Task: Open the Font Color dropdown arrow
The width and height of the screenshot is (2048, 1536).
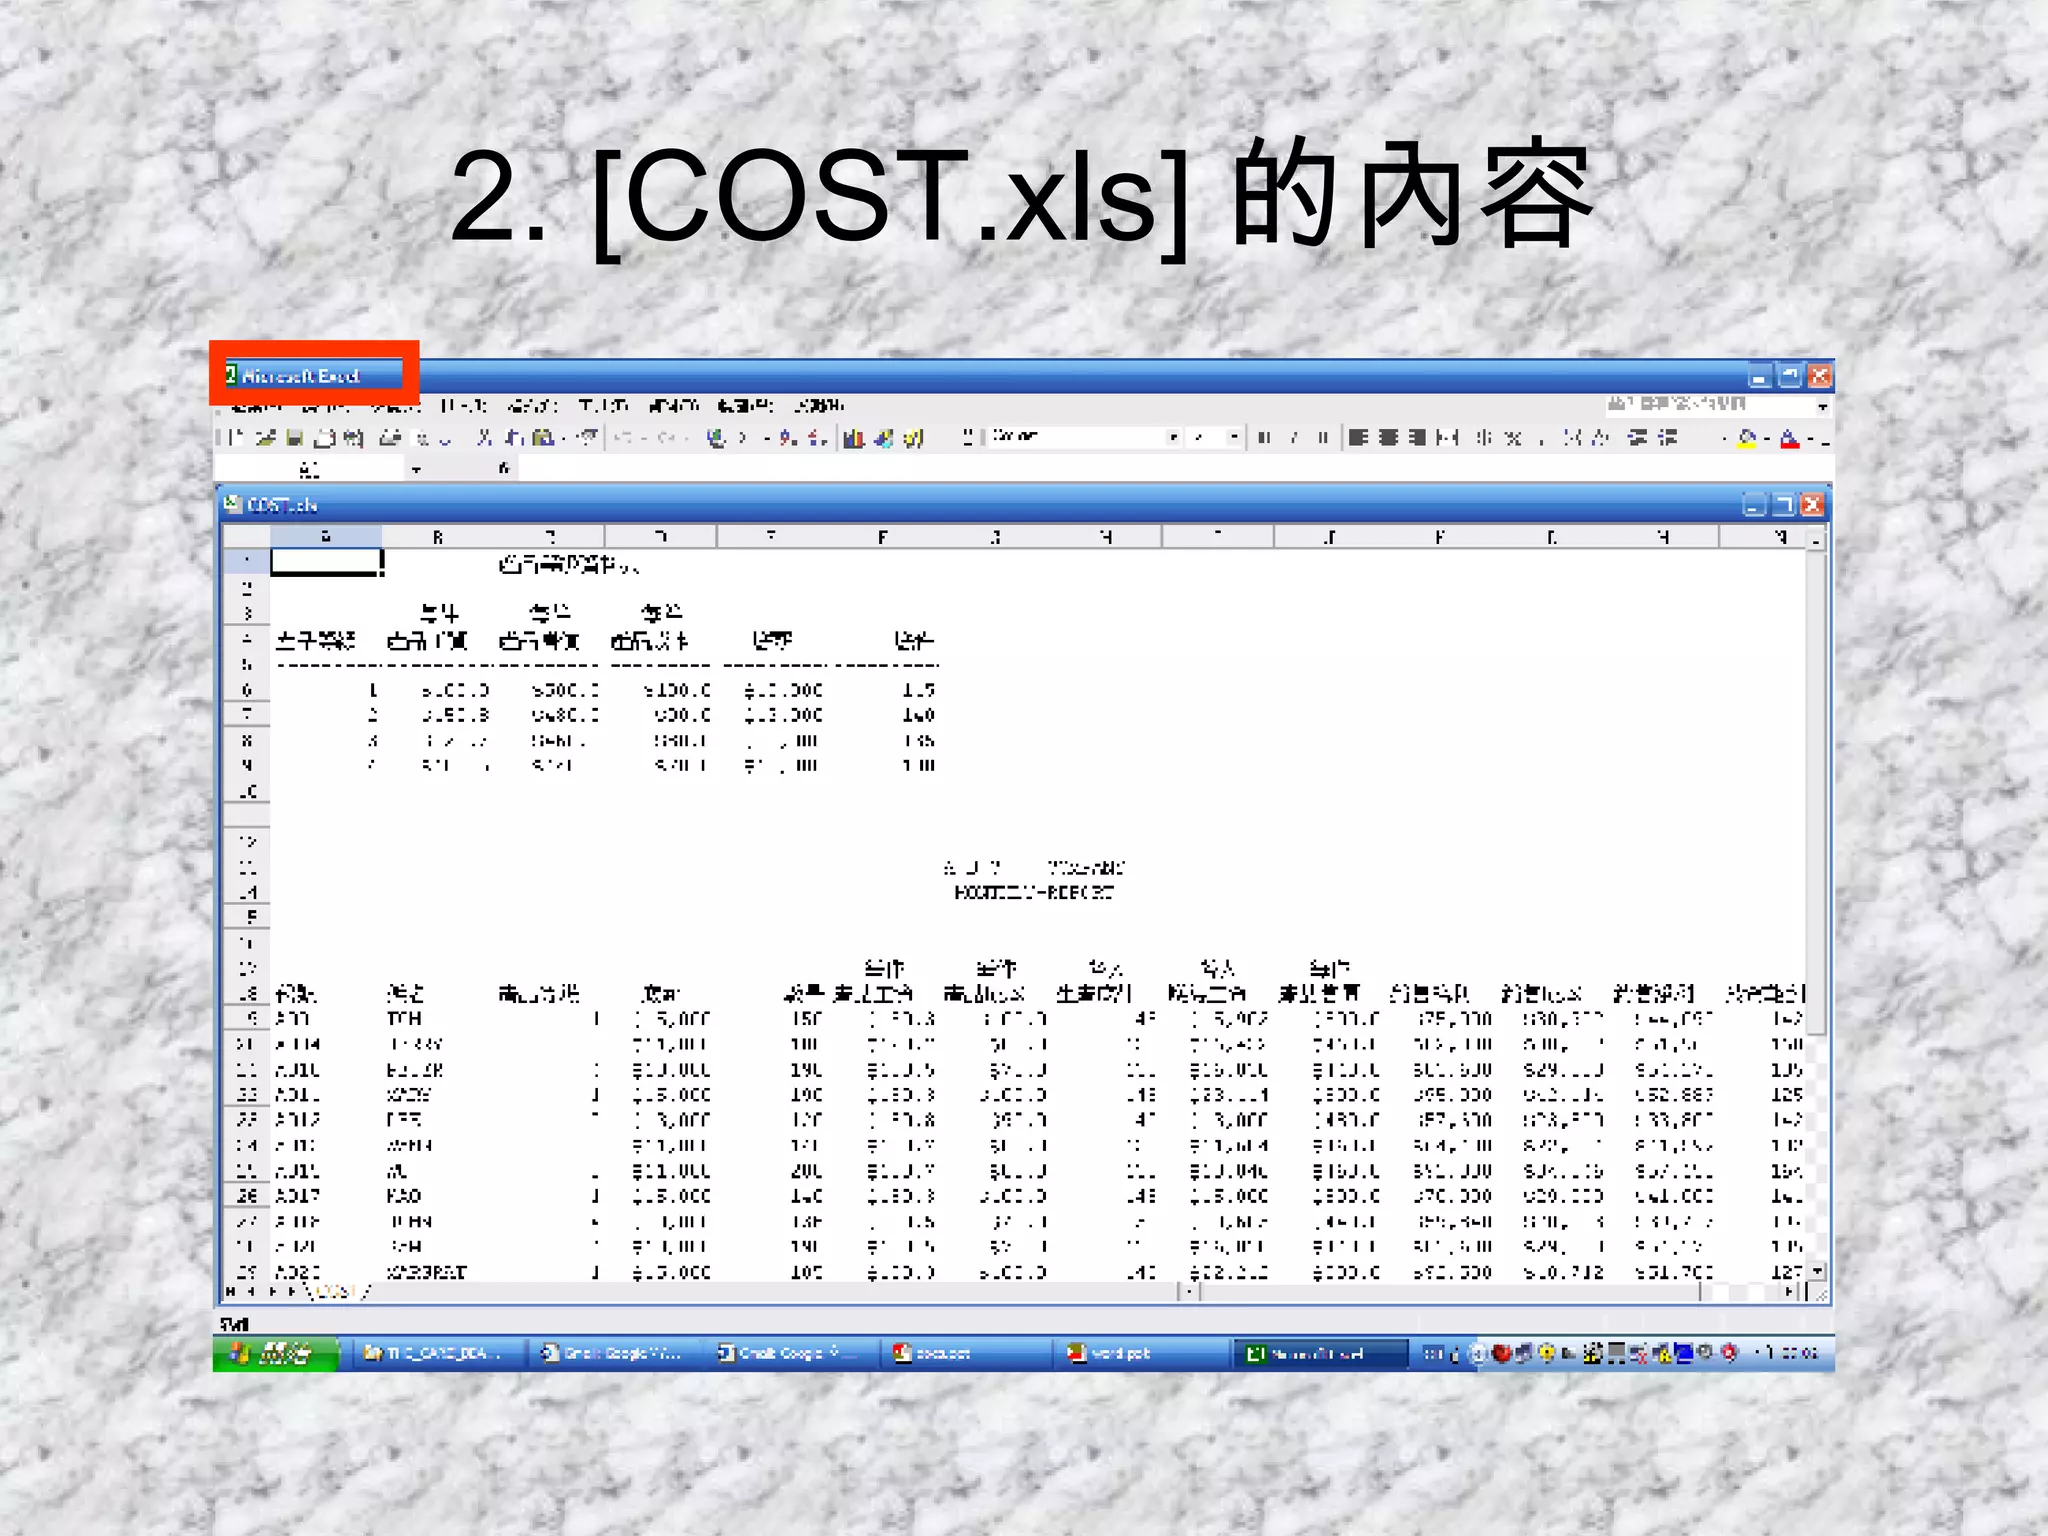Action: pos(1810,438)
